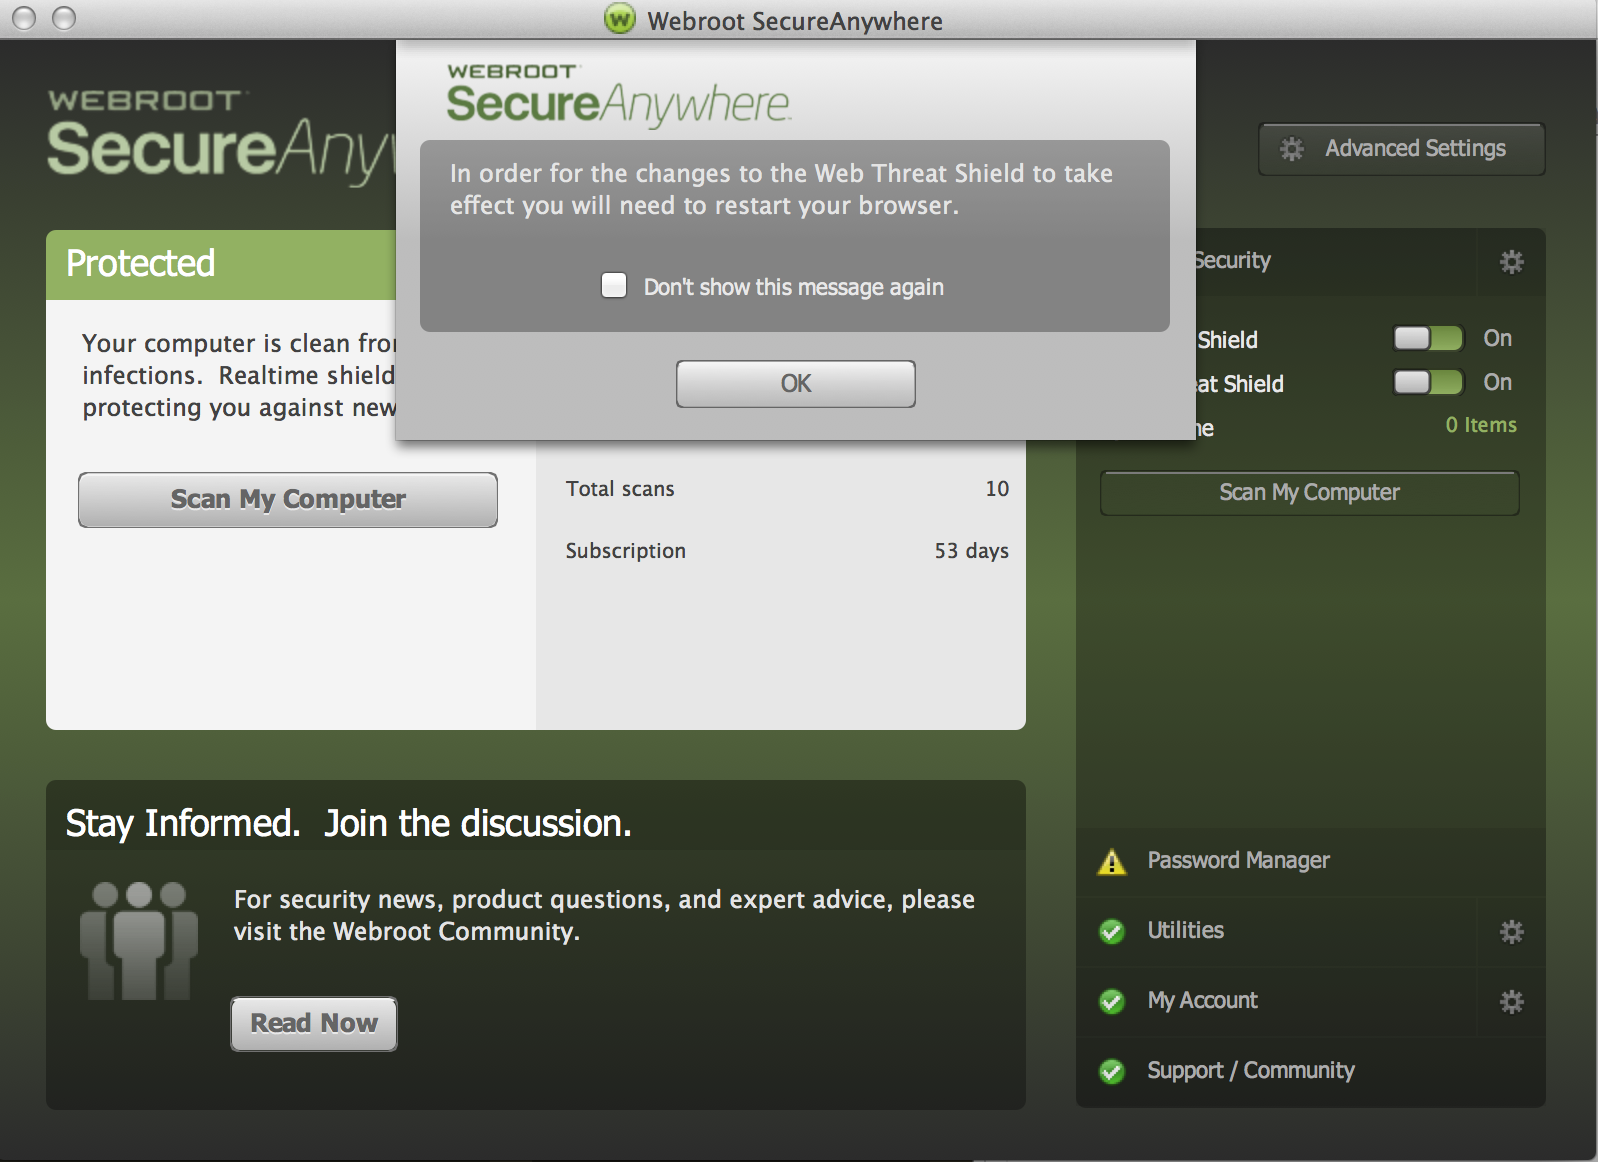Click OK to dismiss the restart message
Viewport: 1598px width, 1162px height.
(795, 384)
